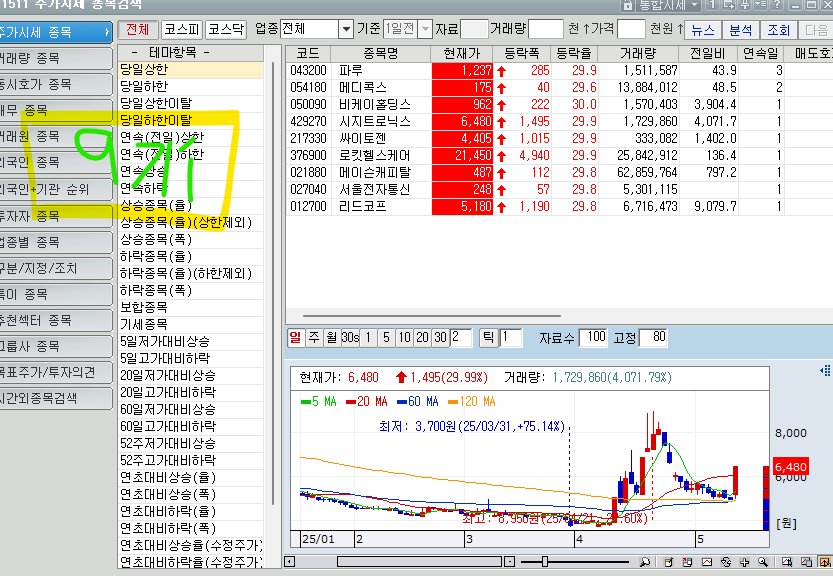Click the '1' screen number icon in the title bar

(712, 5)
